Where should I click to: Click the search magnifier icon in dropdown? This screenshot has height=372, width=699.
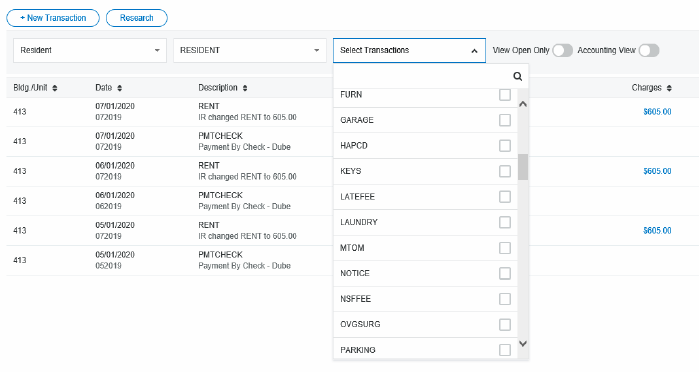(x=517, y=76)
